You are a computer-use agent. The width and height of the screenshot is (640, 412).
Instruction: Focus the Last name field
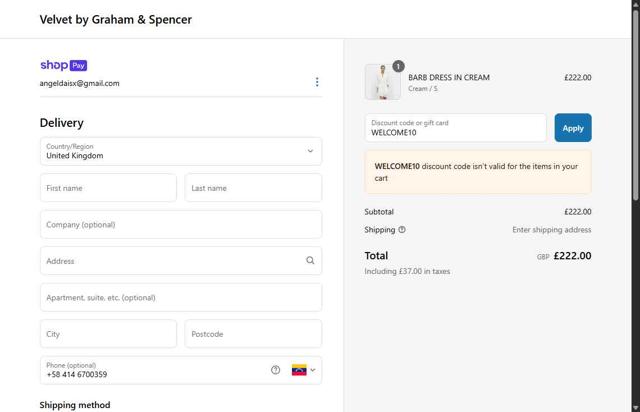point(253,188)
